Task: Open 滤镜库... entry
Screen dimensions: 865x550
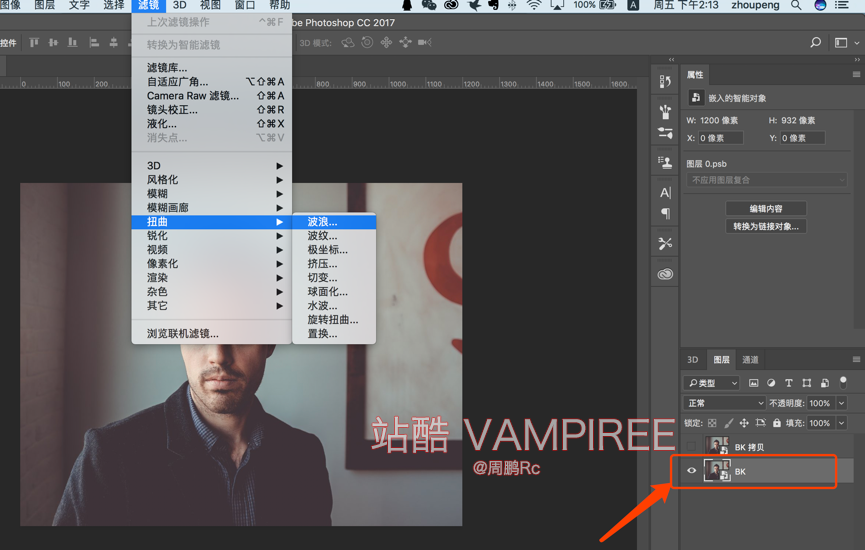Action: (212, 68)
